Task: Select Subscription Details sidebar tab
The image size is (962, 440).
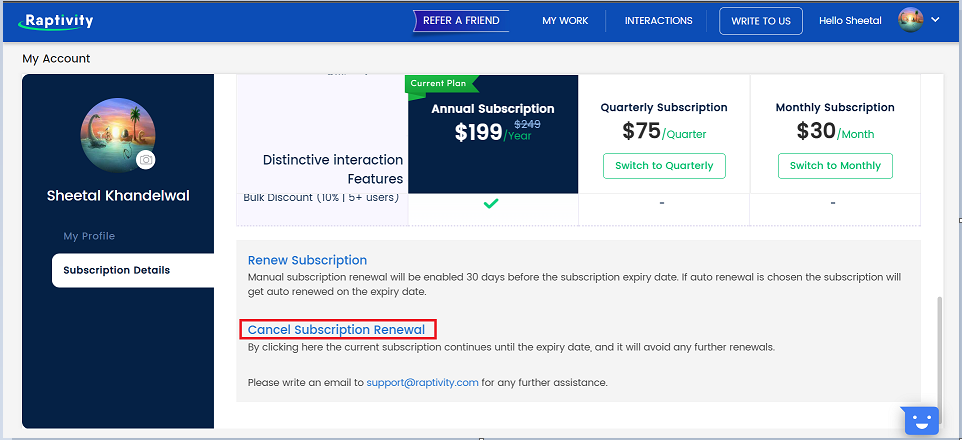Action: (x=133, y=271)
